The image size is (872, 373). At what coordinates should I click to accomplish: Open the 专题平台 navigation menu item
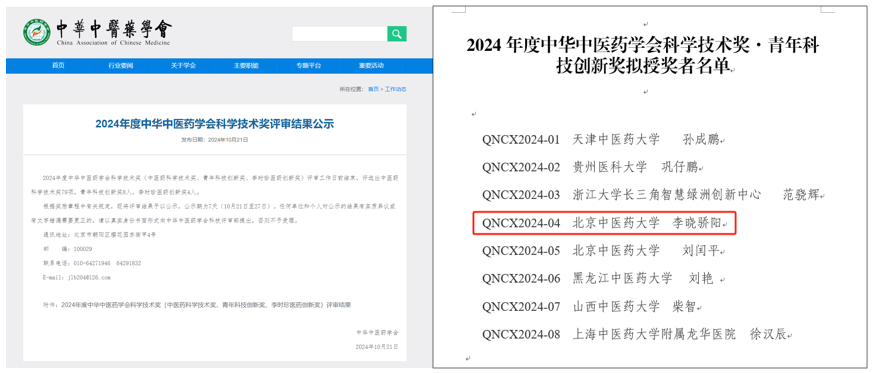tap(309, 66)
